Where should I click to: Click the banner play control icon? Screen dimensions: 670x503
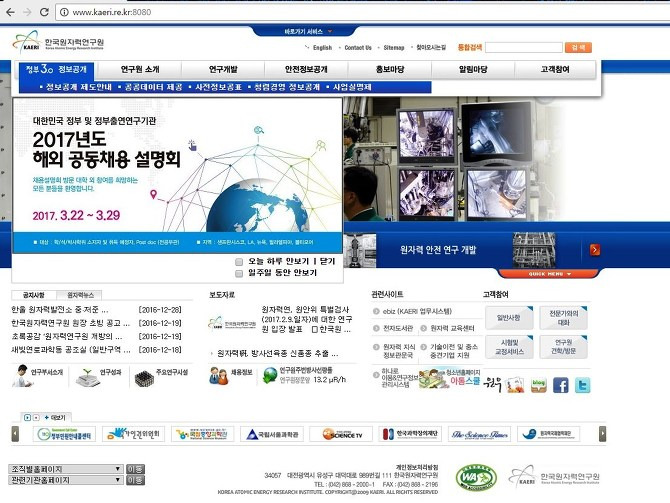(x=27, y=418)
